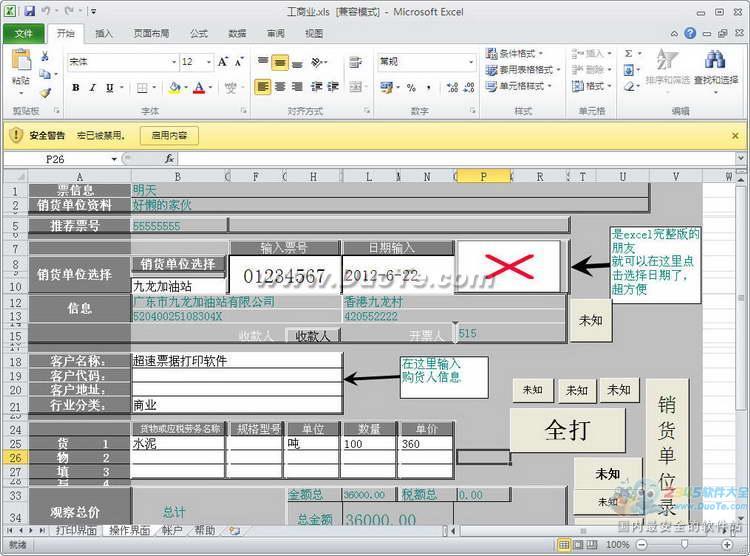The image size is (750, 556).
Task: Click the Zoom In plus button
Action: pyautogui.click(x=727, y=545)
